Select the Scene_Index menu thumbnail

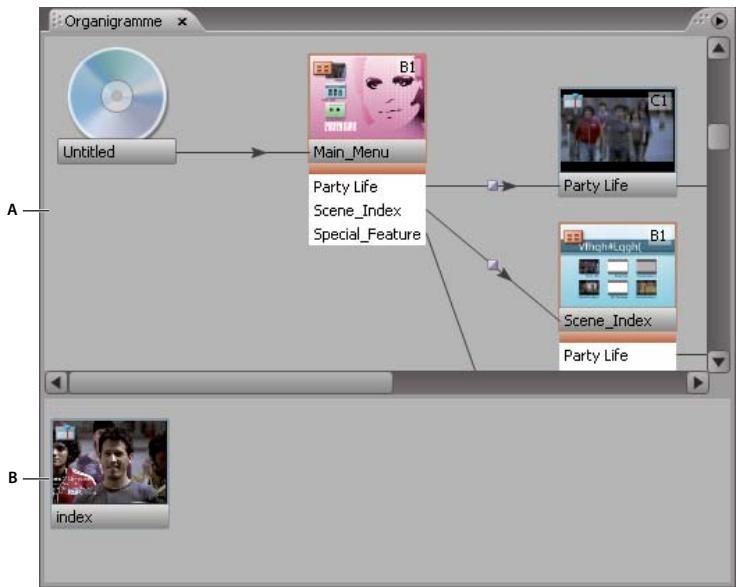(x=617, y=266)
